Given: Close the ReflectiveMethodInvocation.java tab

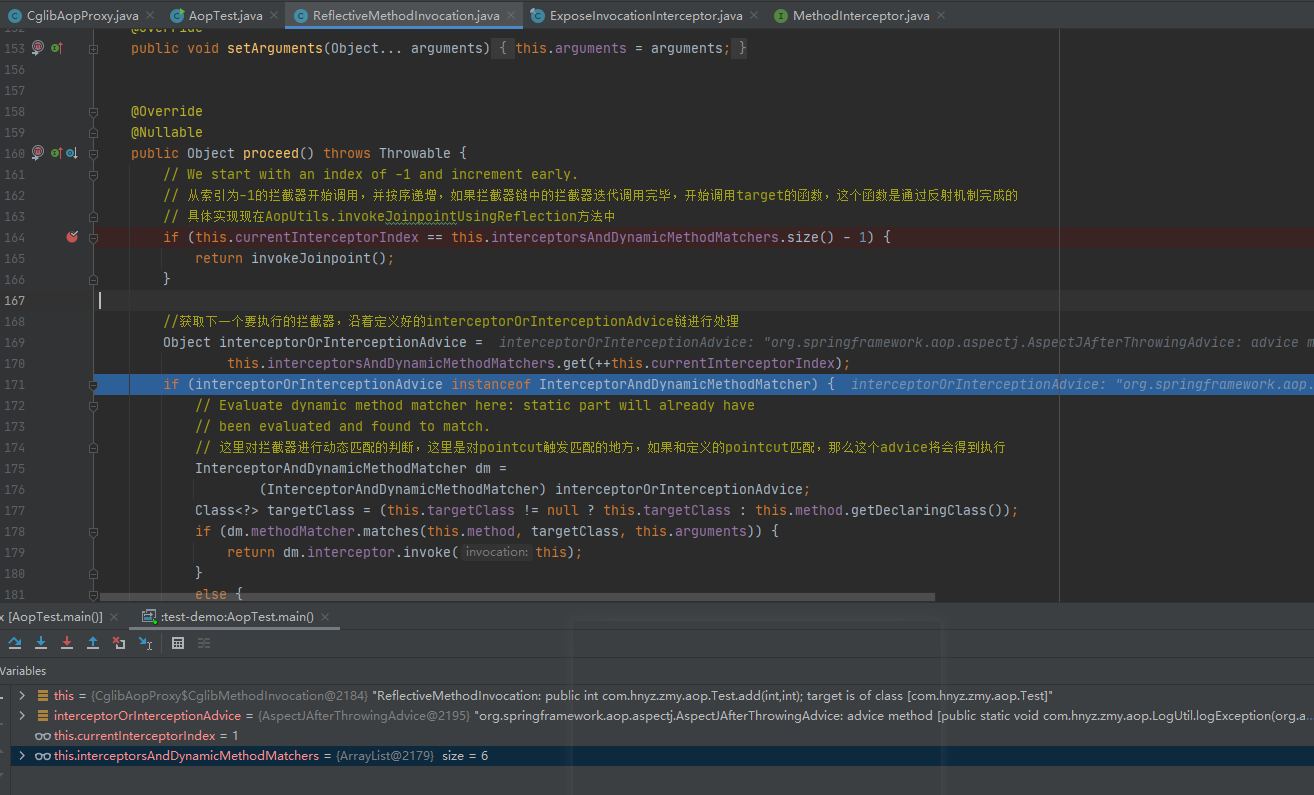Looking at the screenshot, I should click(x=510, y=16).
